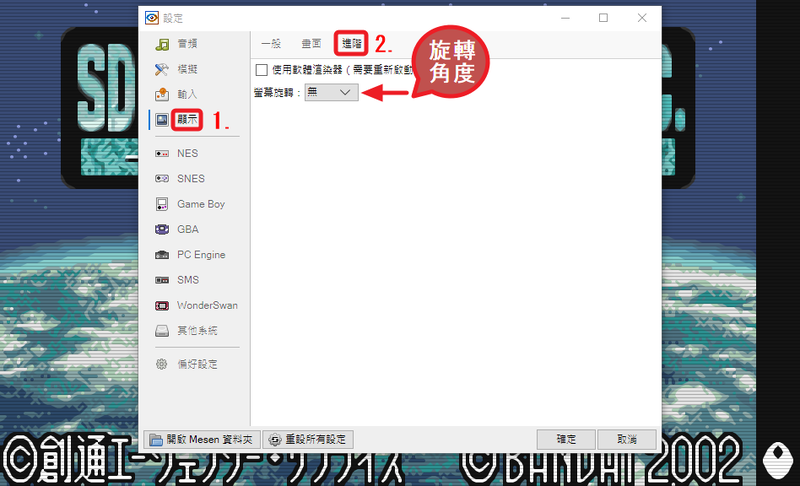Maximize the settings window

click(604, 18)
